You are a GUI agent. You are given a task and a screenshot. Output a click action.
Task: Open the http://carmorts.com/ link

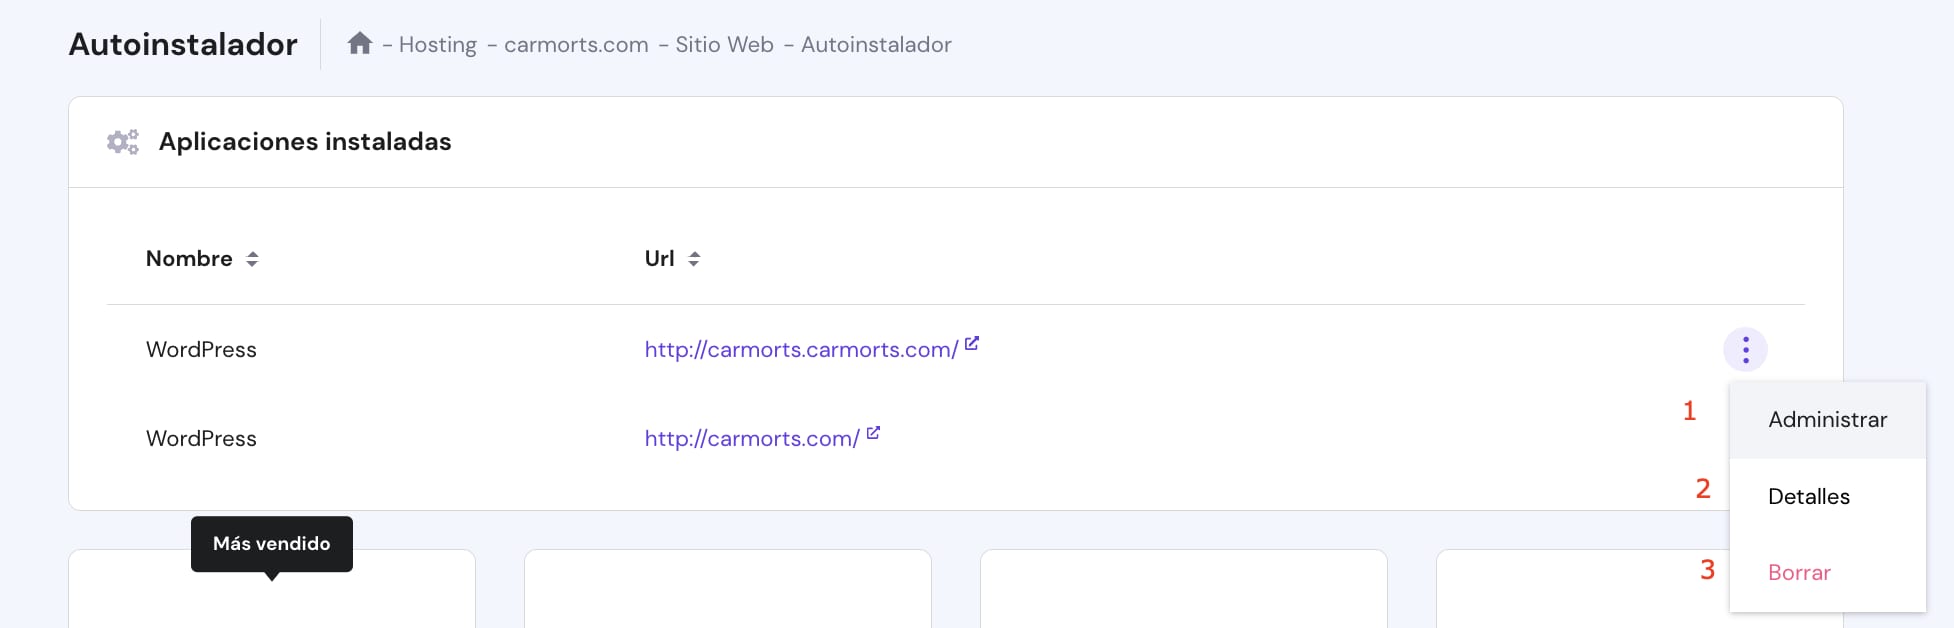pyautogui.click(x=751, y=439)
